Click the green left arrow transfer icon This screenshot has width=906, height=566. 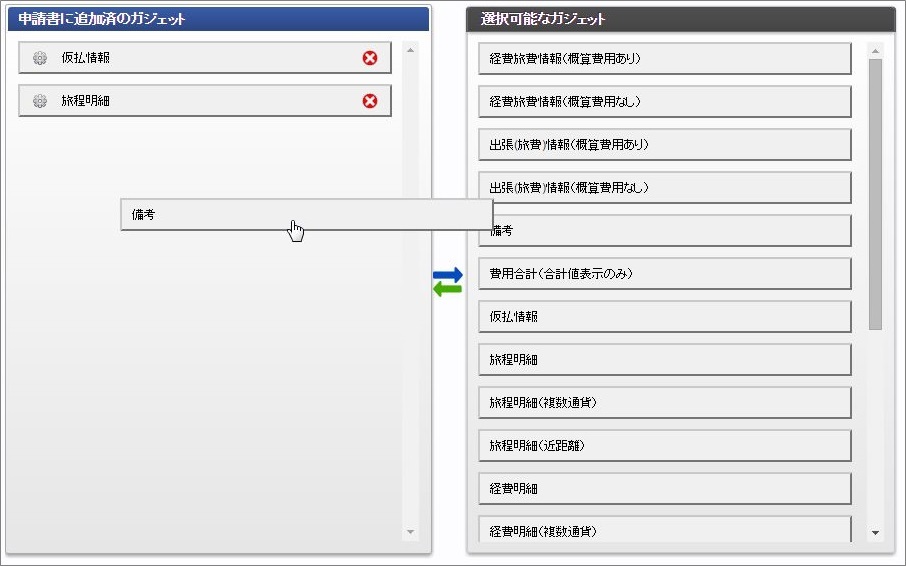point(448,289)
